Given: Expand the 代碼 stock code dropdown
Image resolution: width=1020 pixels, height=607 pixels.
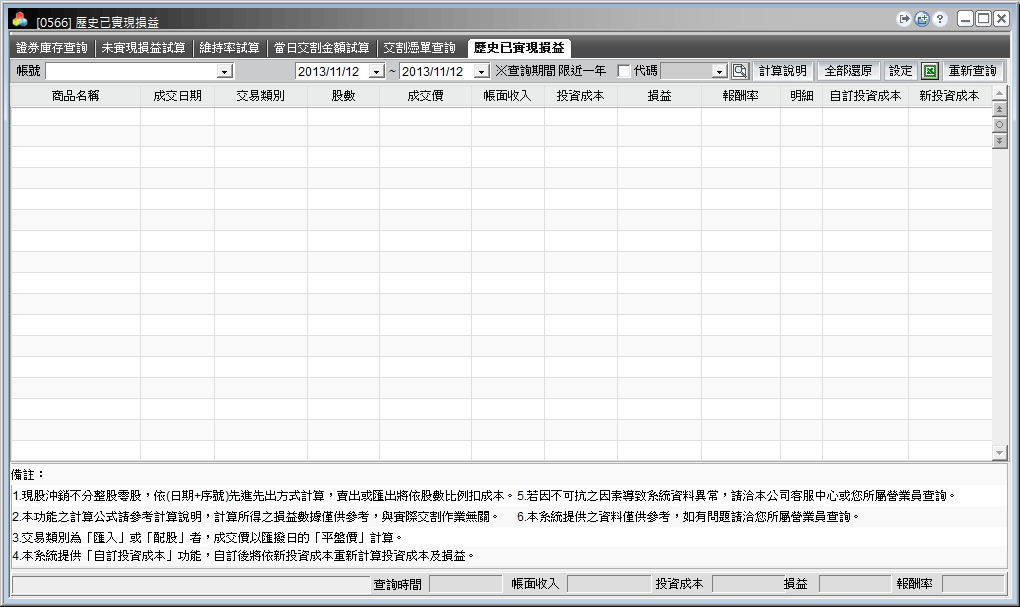Looking at the screenshot, I should point(719,72).
